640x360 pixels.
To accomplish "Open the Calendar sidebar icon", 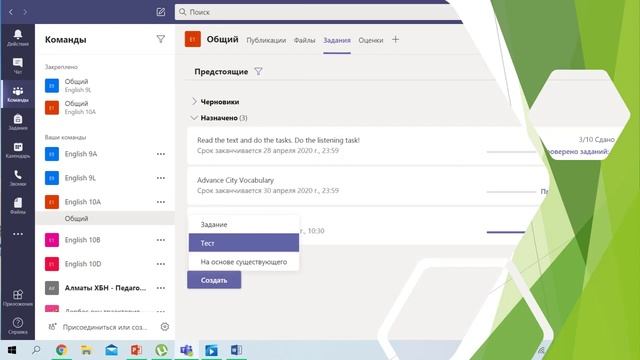I will coord(18,150).
